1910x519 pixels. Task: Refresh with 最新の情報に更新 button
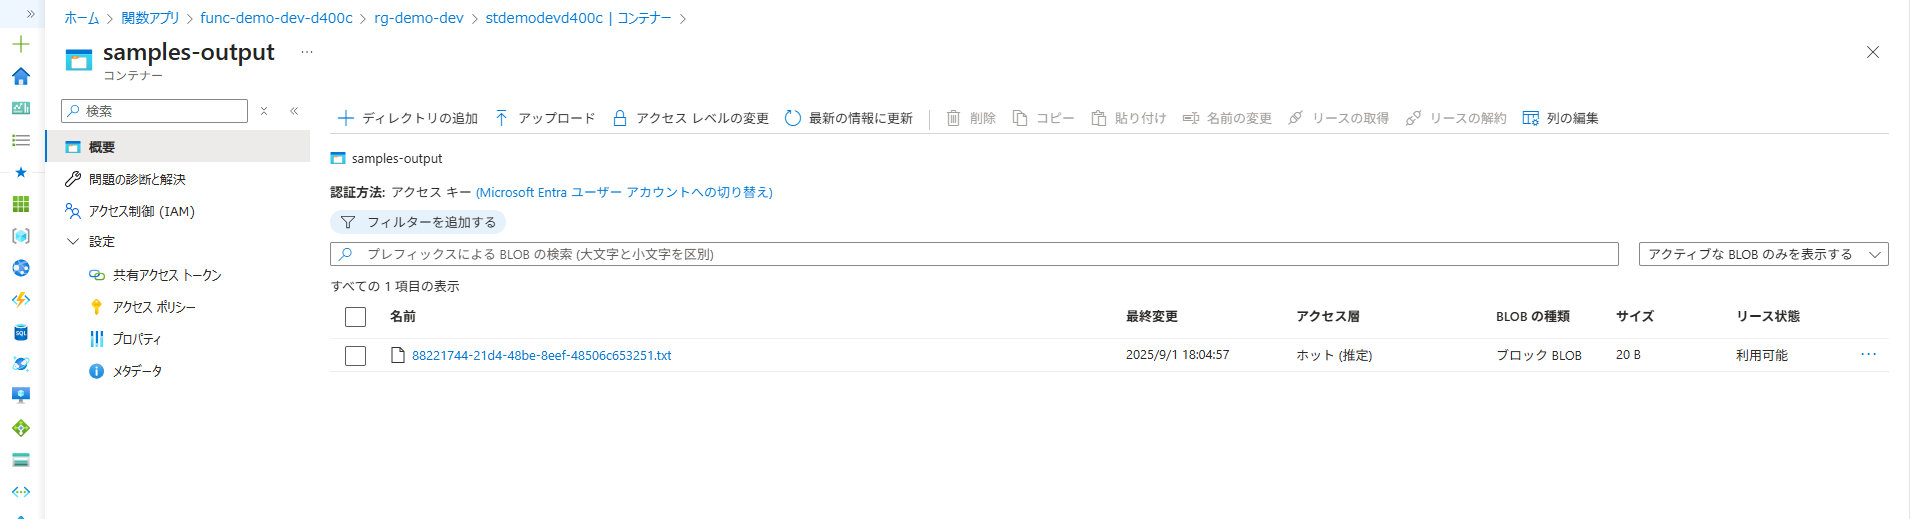[849, 118]
